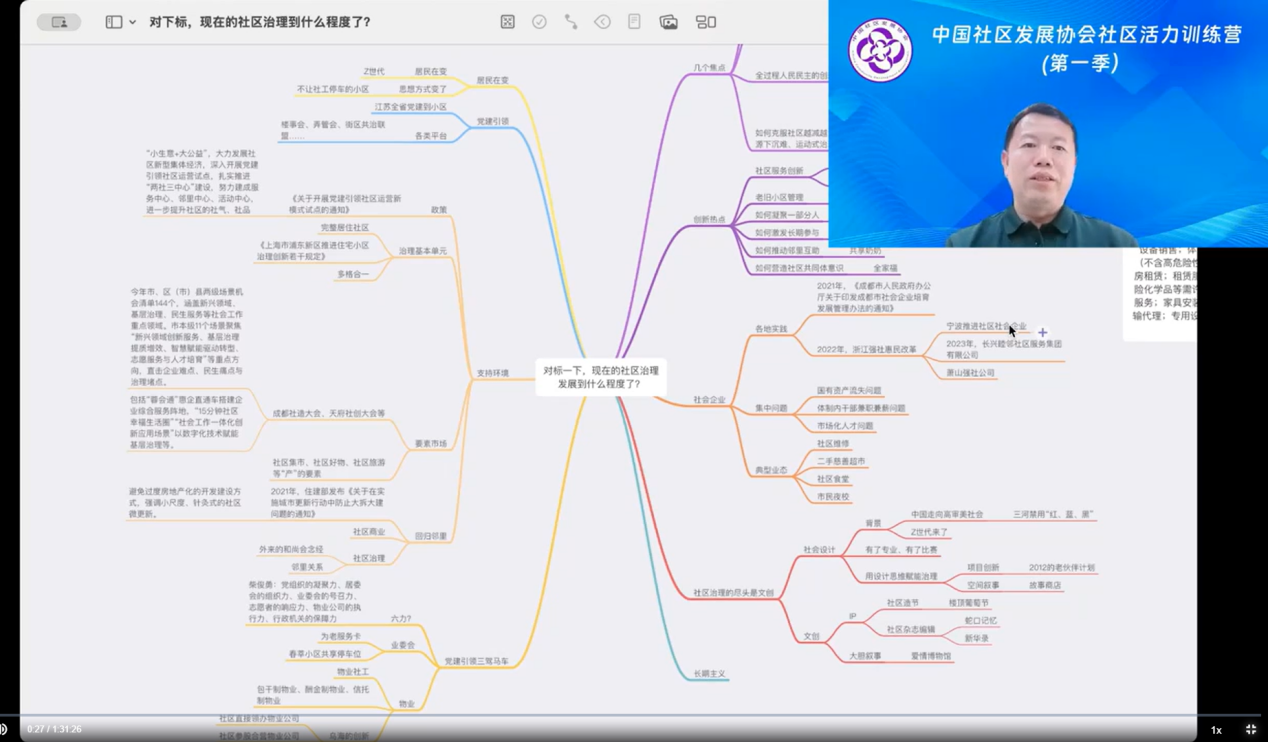Click the 社区造节 node
The height and width of the screenshot is (742, 1268).
(902, 603)
